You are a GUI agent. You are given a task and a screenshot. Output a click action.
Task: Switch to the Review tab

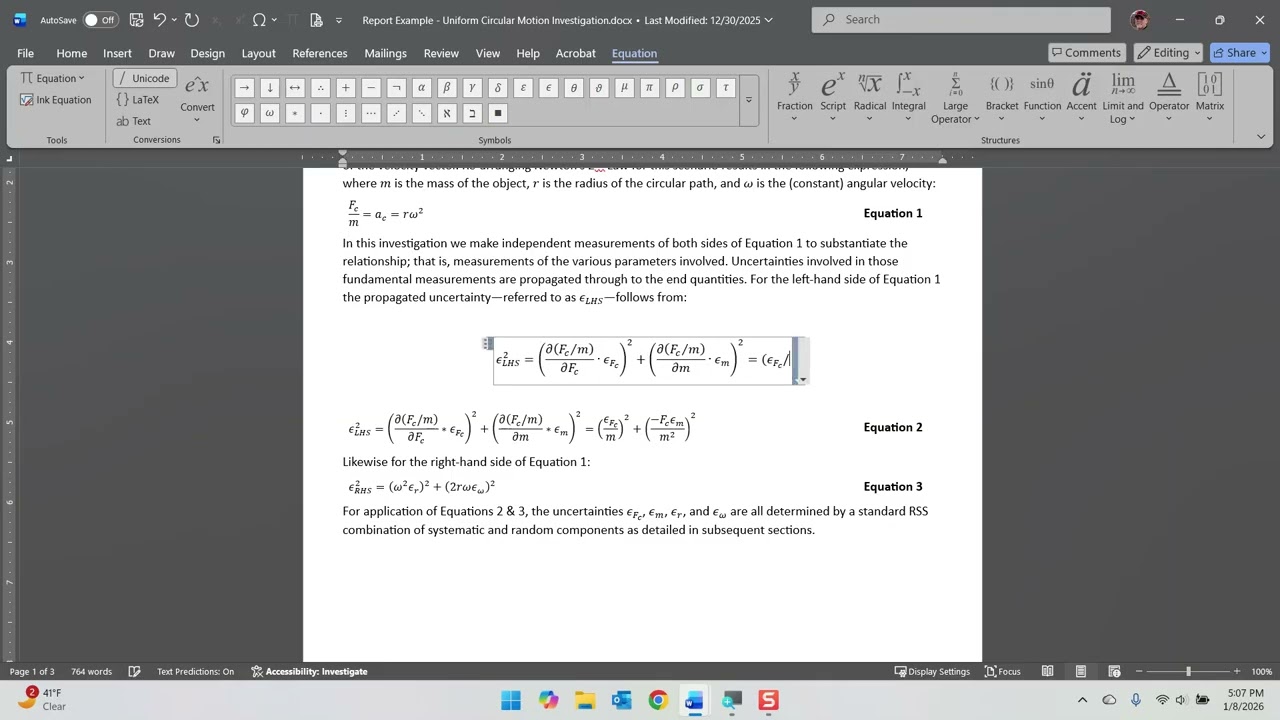click(x=441, y=53)
